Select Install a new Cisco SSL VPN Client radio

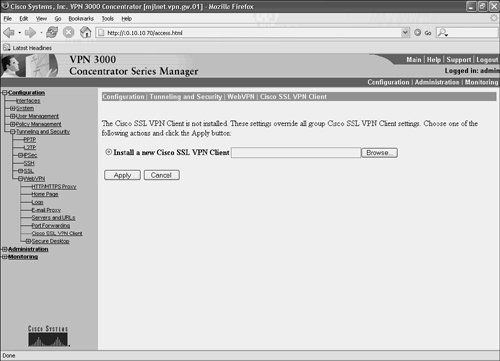[x=108, y=152]
